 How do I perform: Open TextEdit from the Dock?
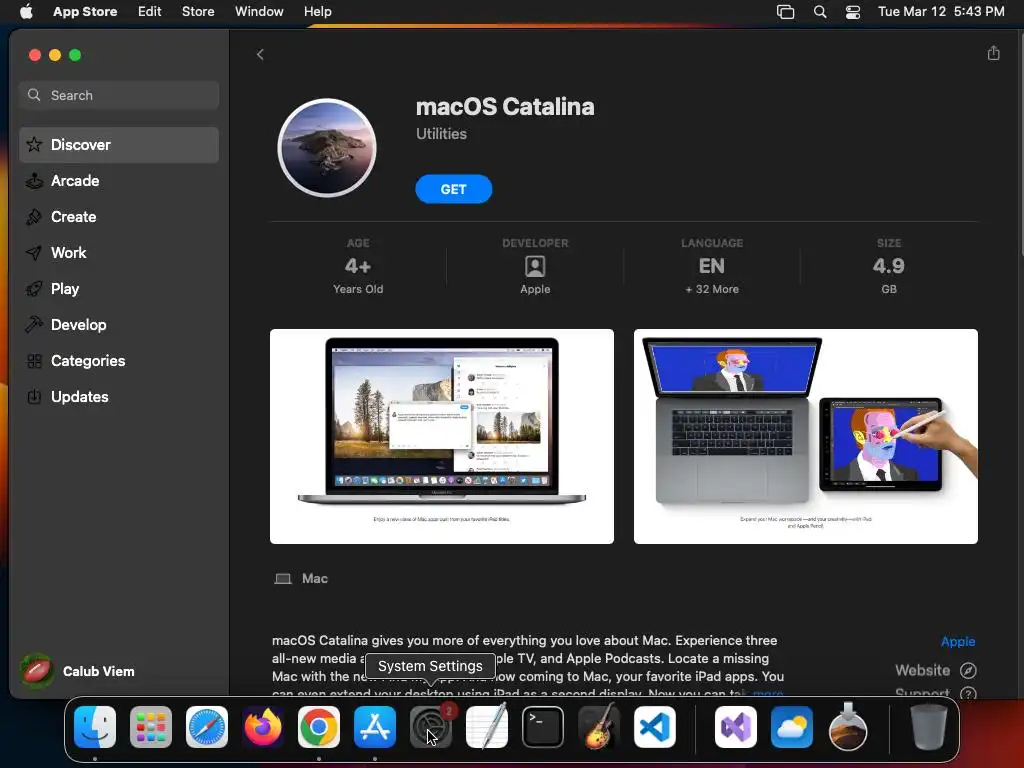coord(487,727)
